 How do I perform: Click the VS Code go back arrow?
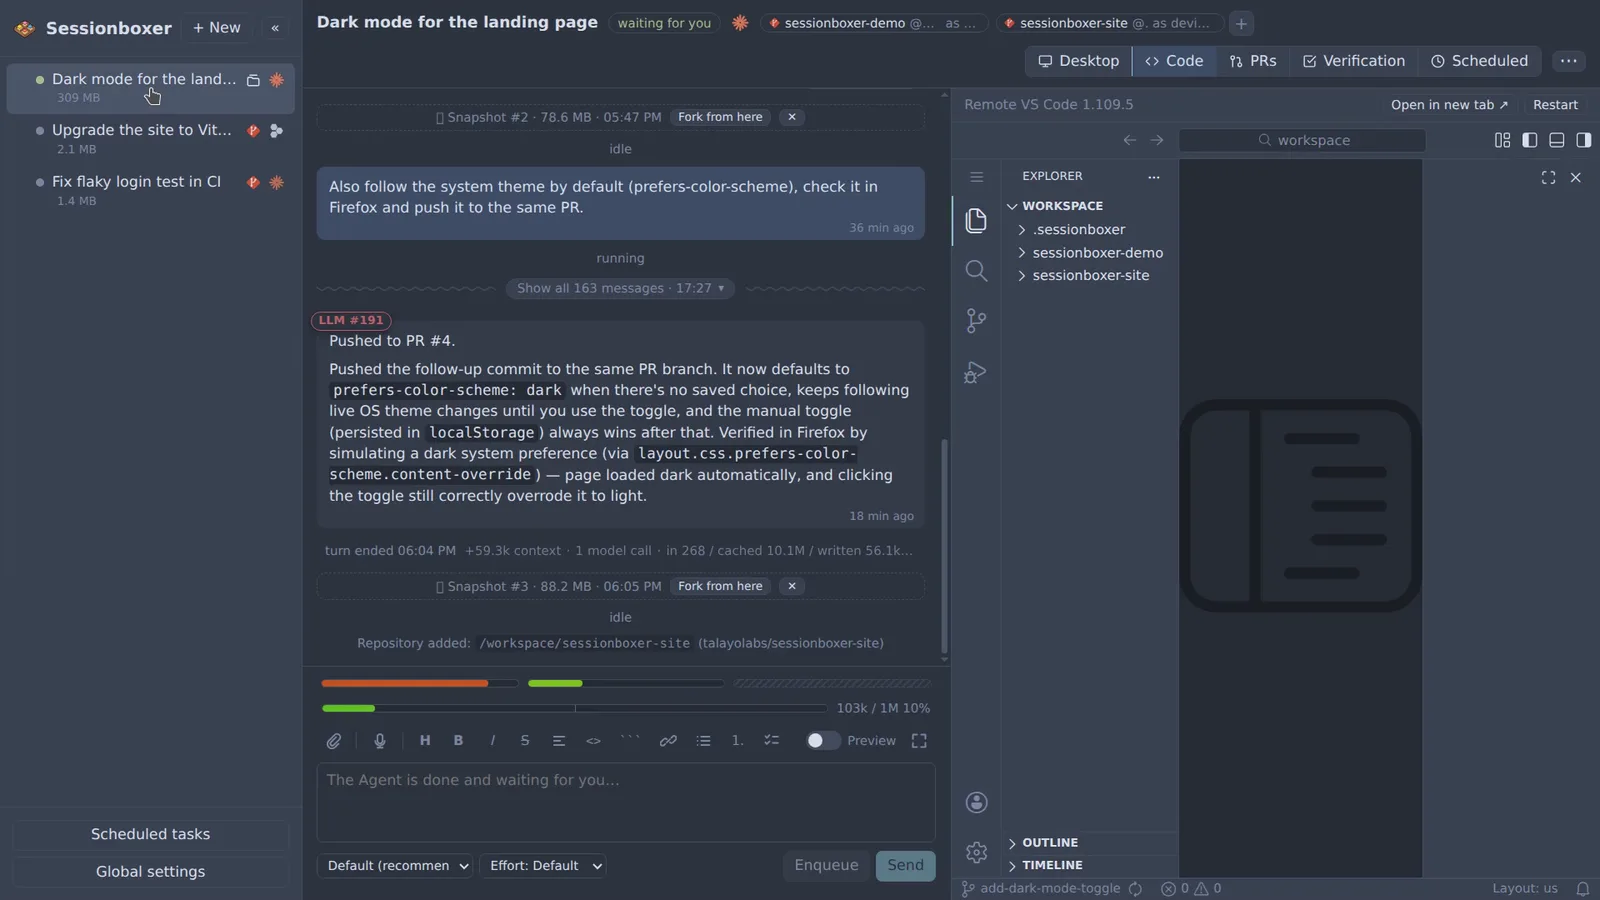(1130, 140)
